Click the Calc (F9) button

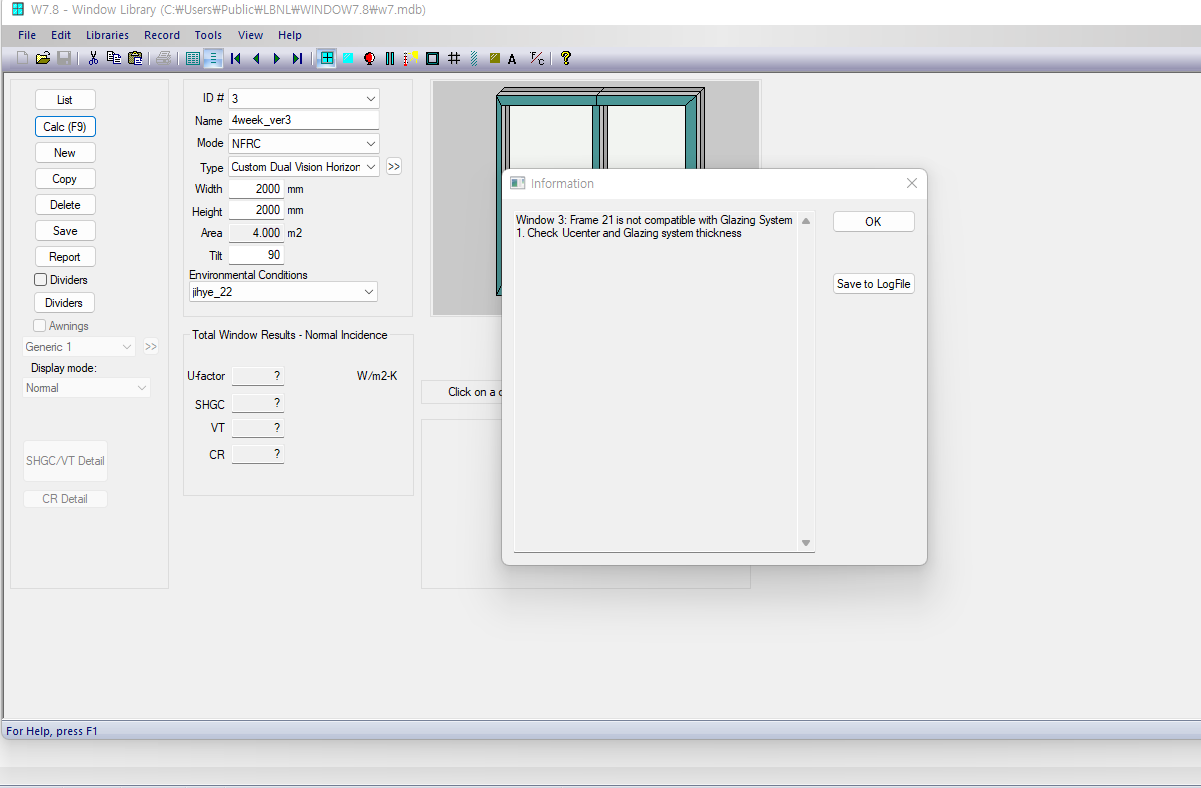click(65, 127)
